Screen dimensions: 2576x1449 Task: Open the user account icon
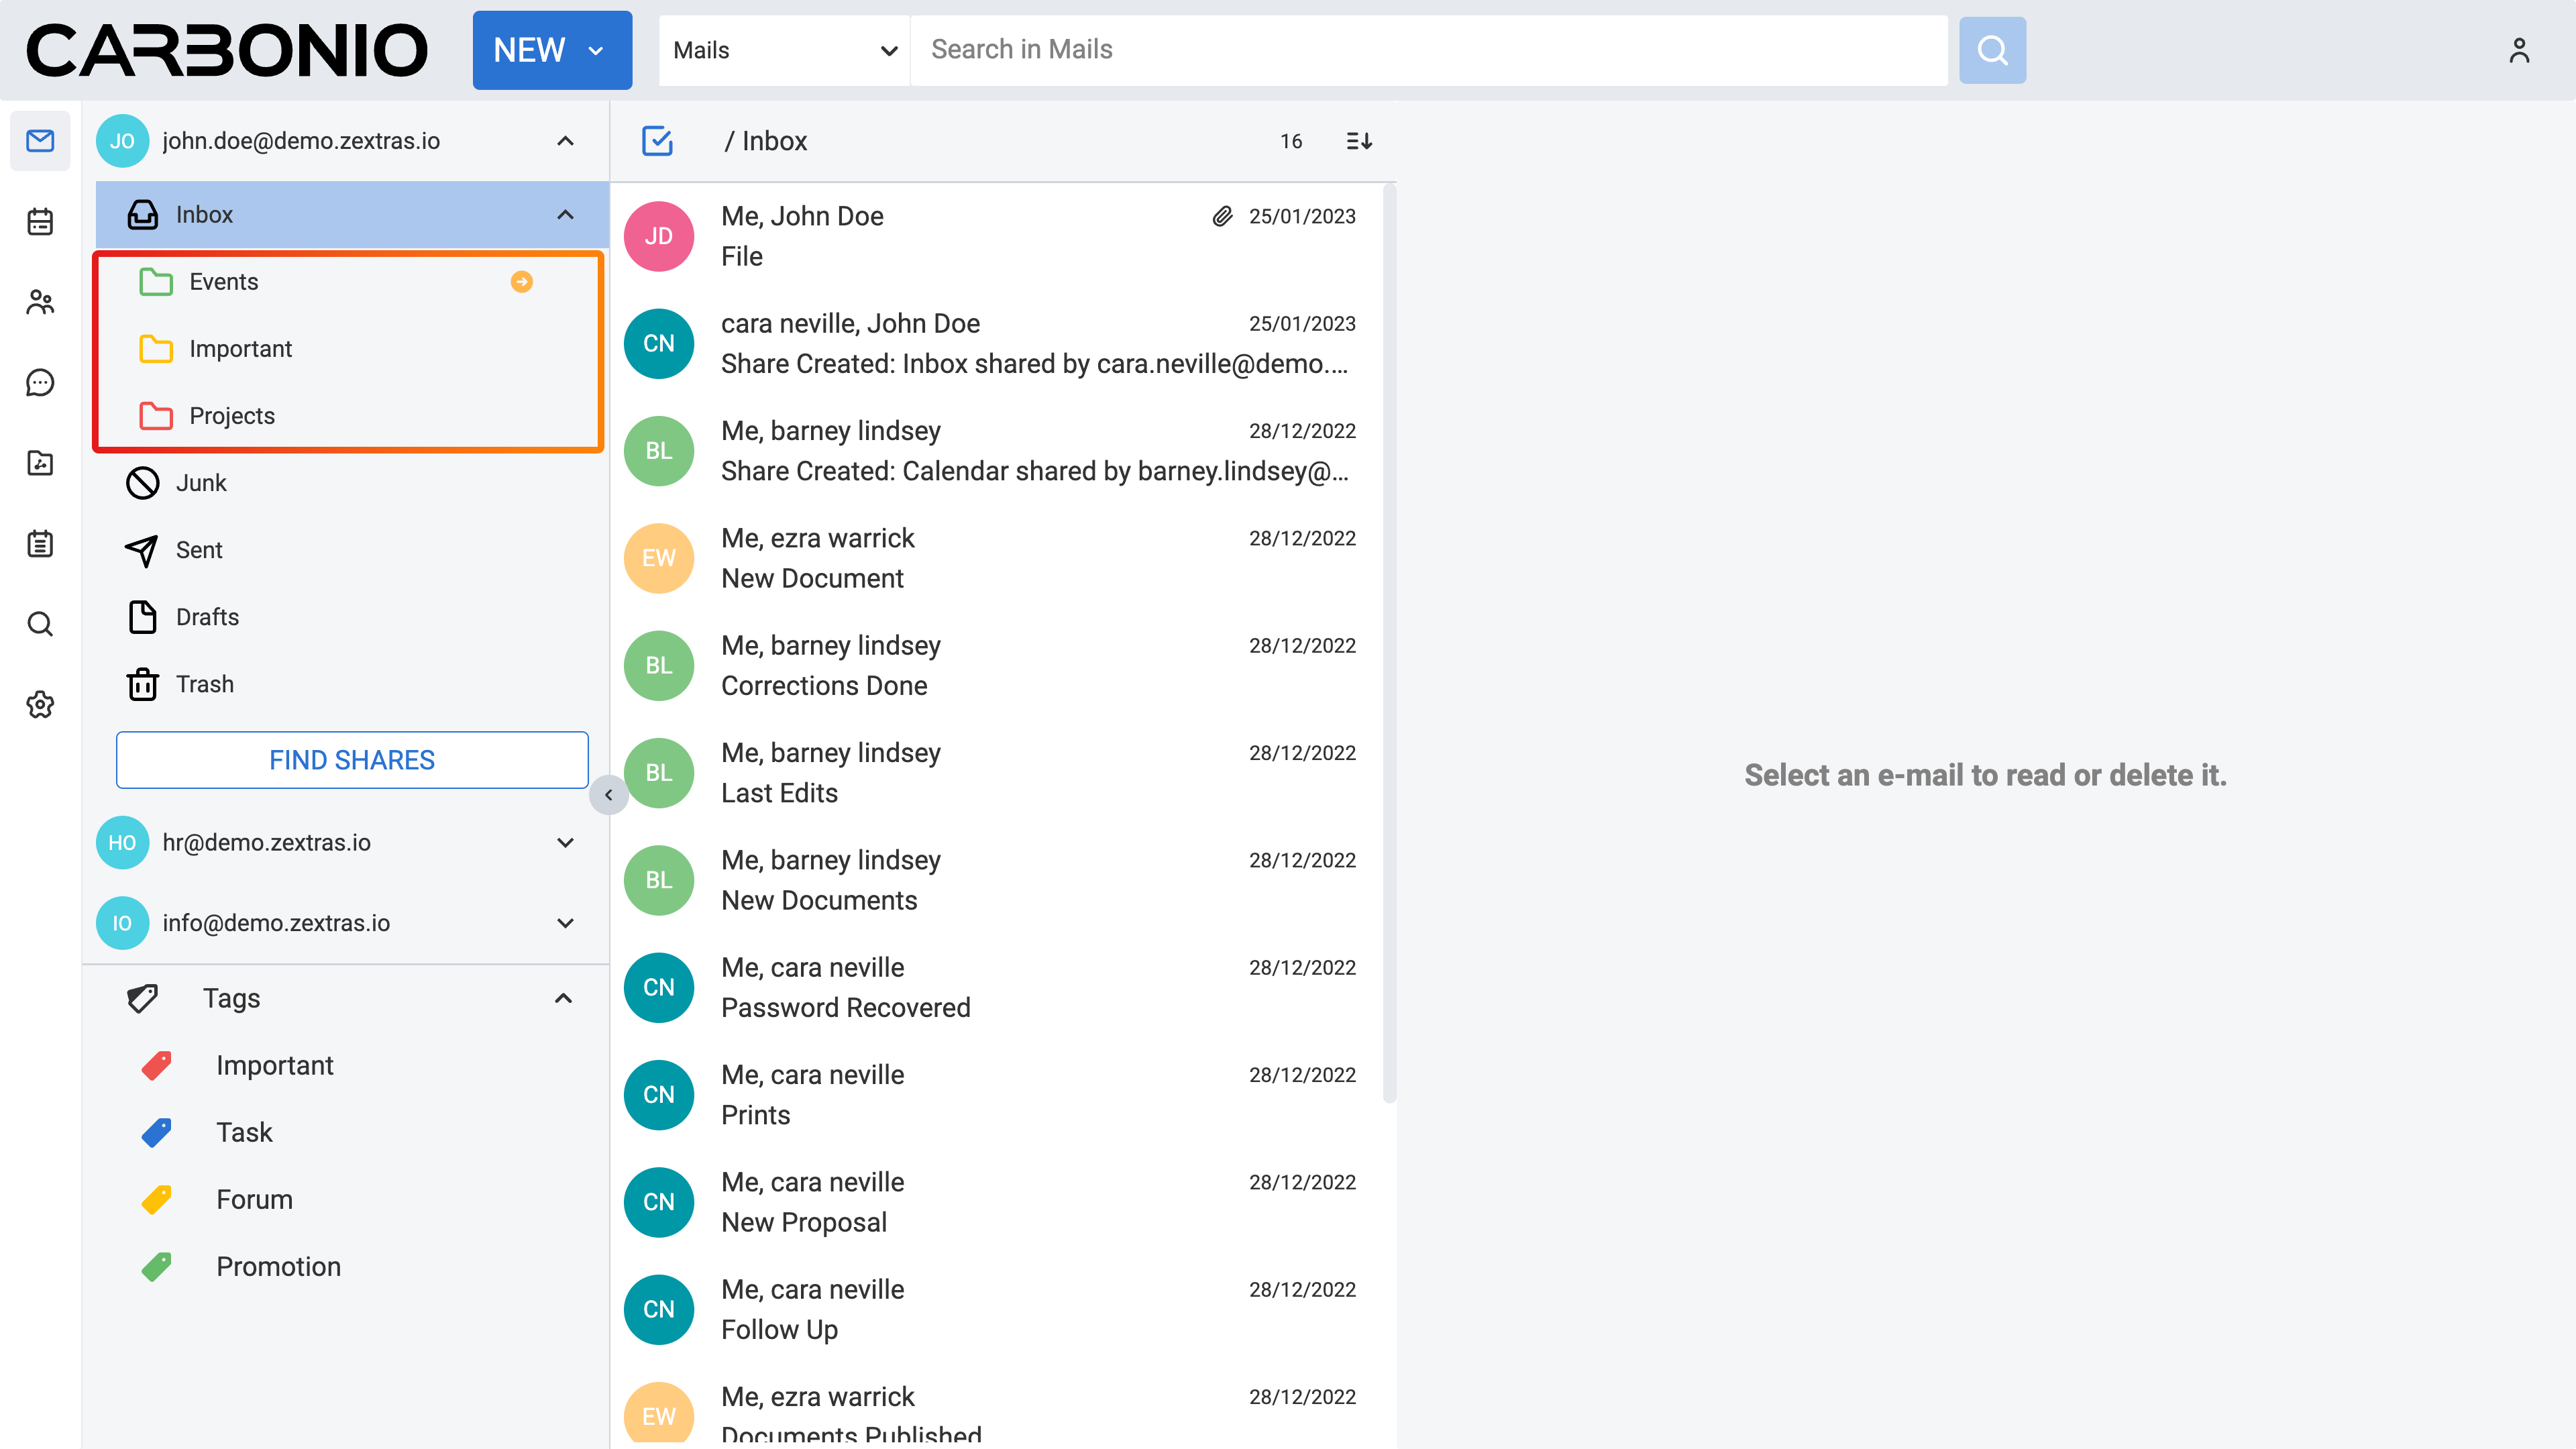tap(2518, 50)
